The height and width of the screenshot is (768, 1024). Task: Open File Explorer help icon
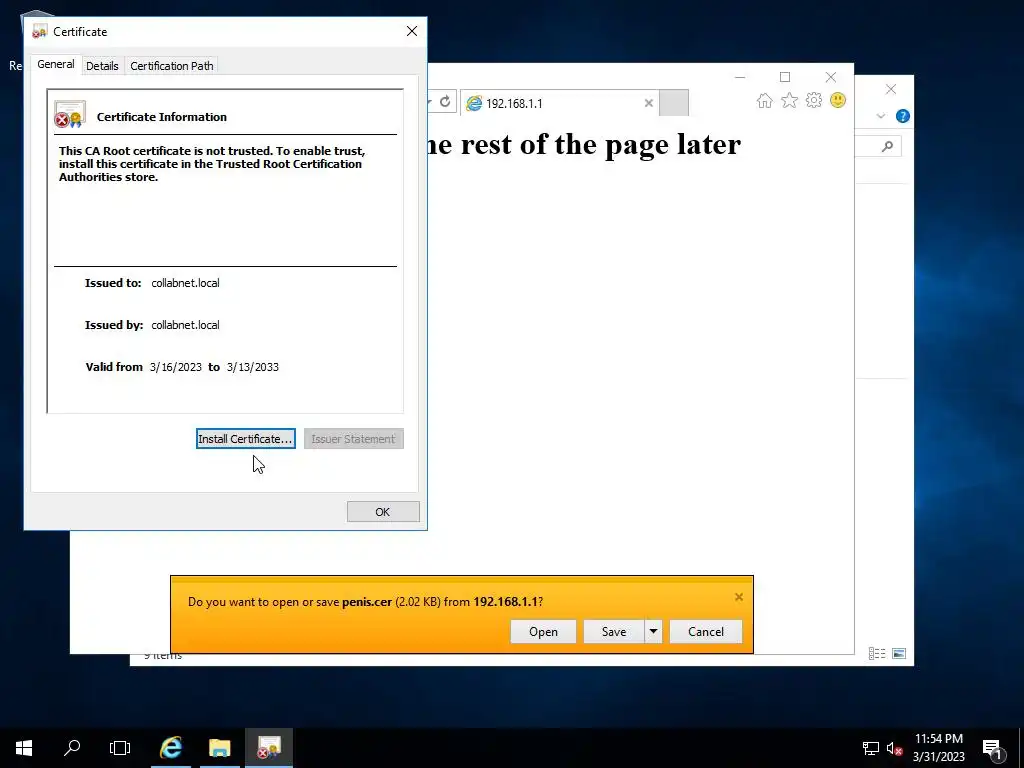pos(903,116)
